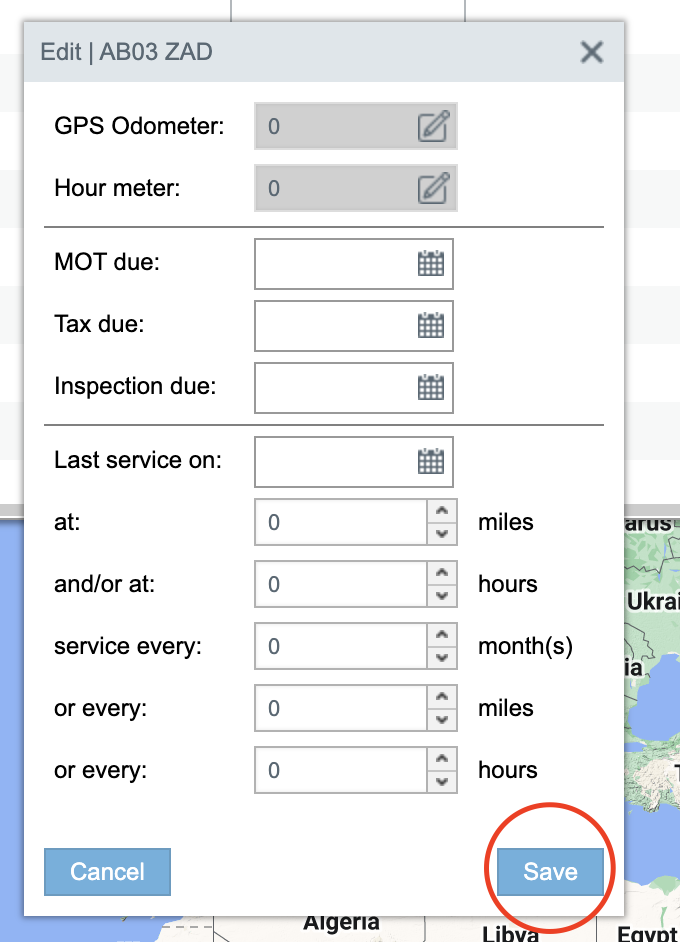Click the Hour meter edit icon
680x942 pixels.
click(x=432, y=188)
